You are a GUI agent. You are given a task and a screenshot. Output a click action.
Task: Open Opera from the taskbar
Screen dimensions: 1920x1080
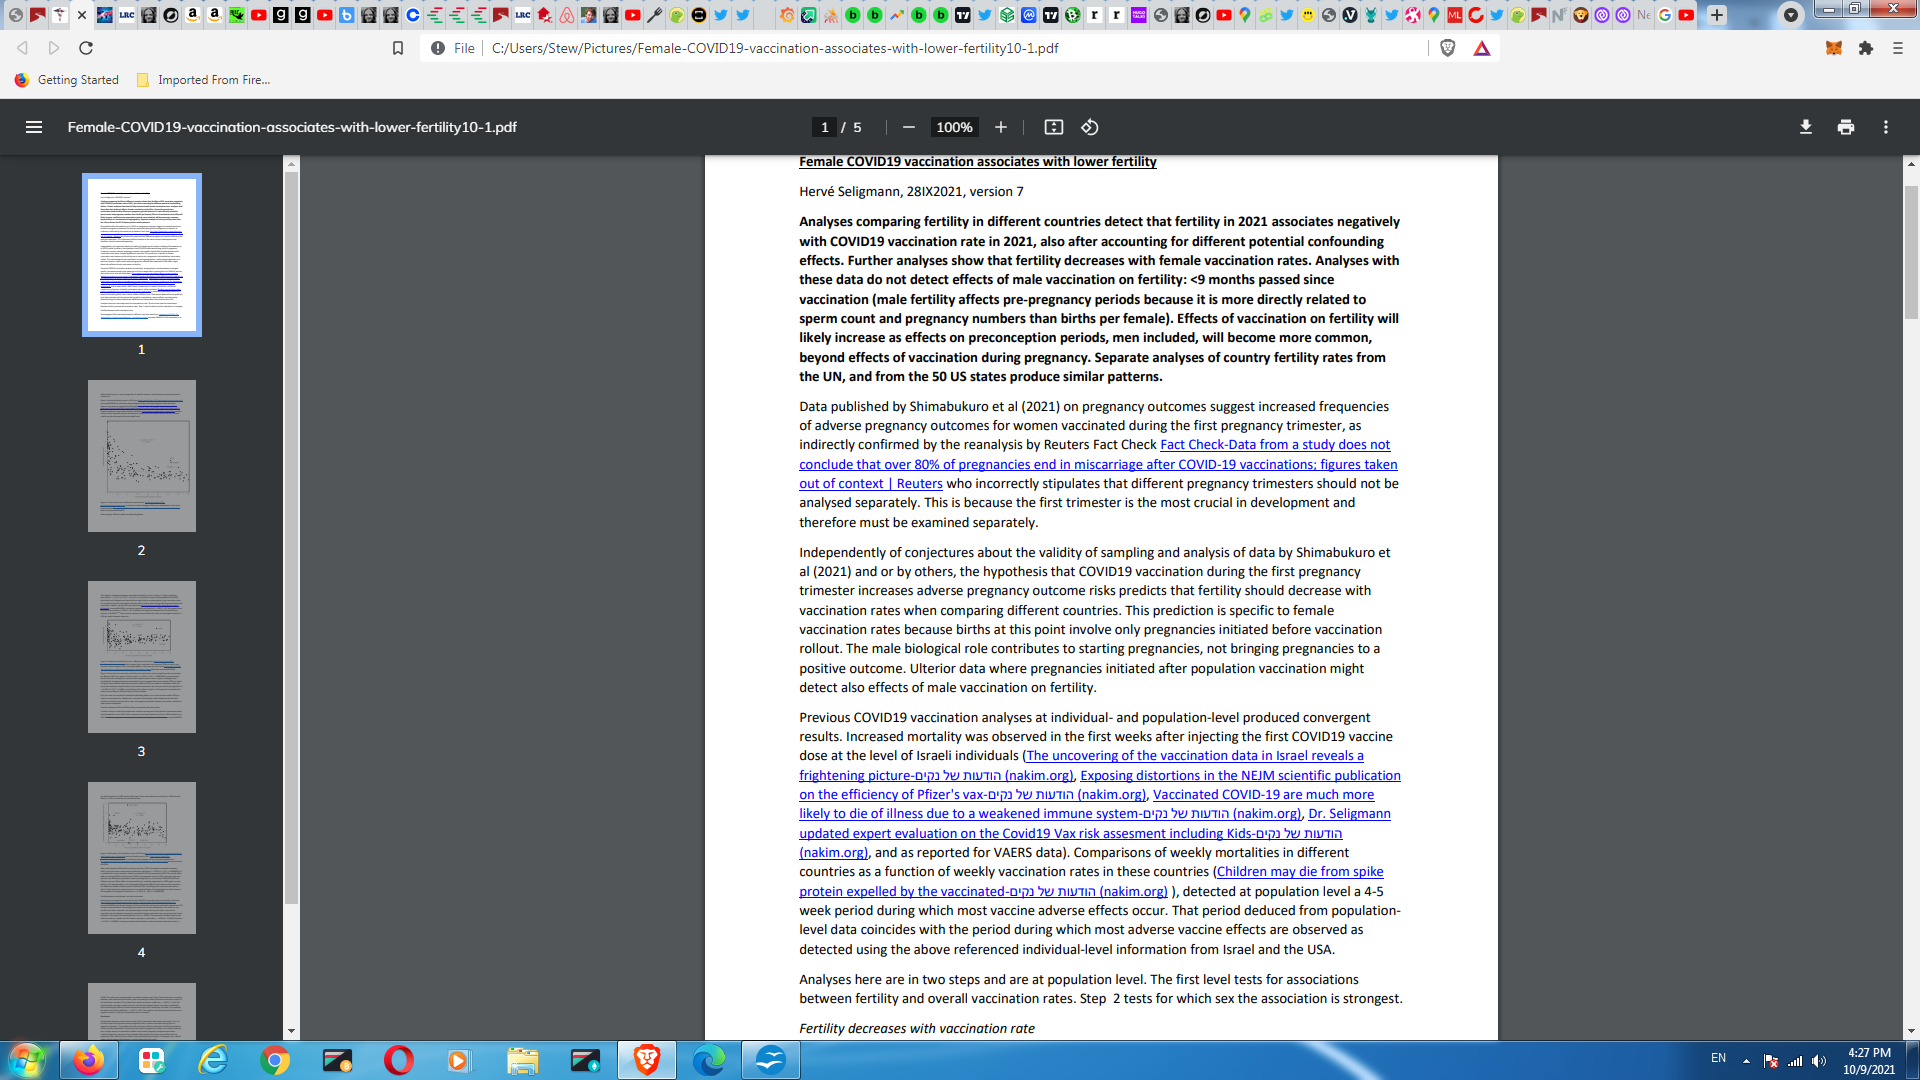[x=398, y=1060]
